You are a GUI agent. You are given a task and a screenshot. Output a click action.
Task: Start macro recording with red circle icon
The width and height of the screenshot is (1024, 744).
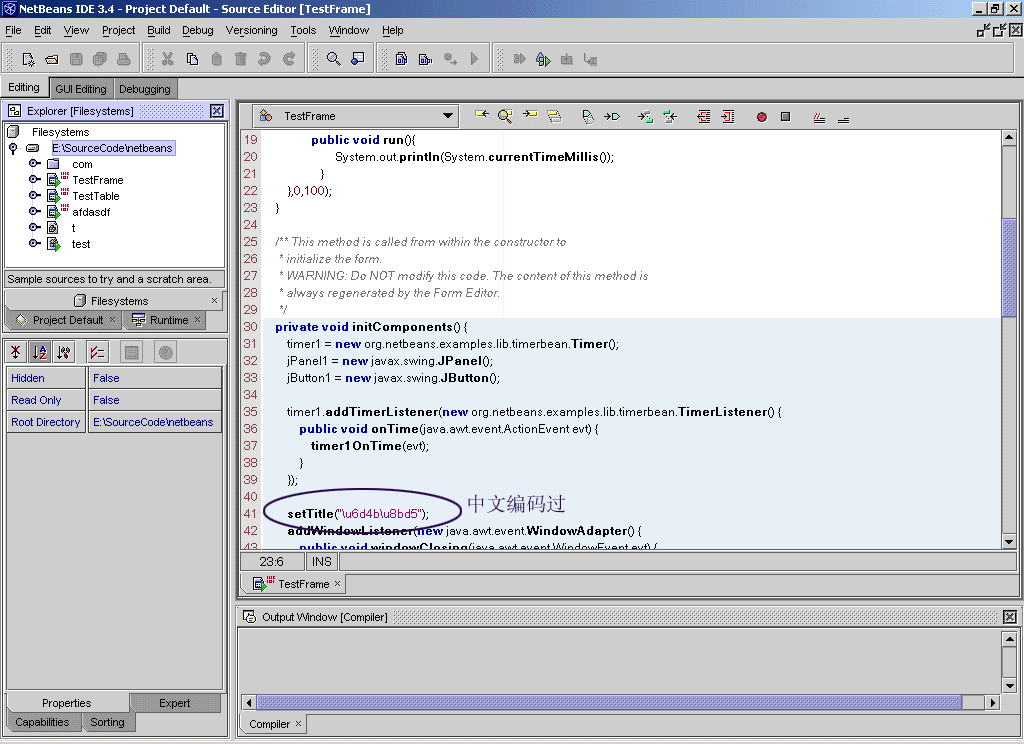point(761,117)
